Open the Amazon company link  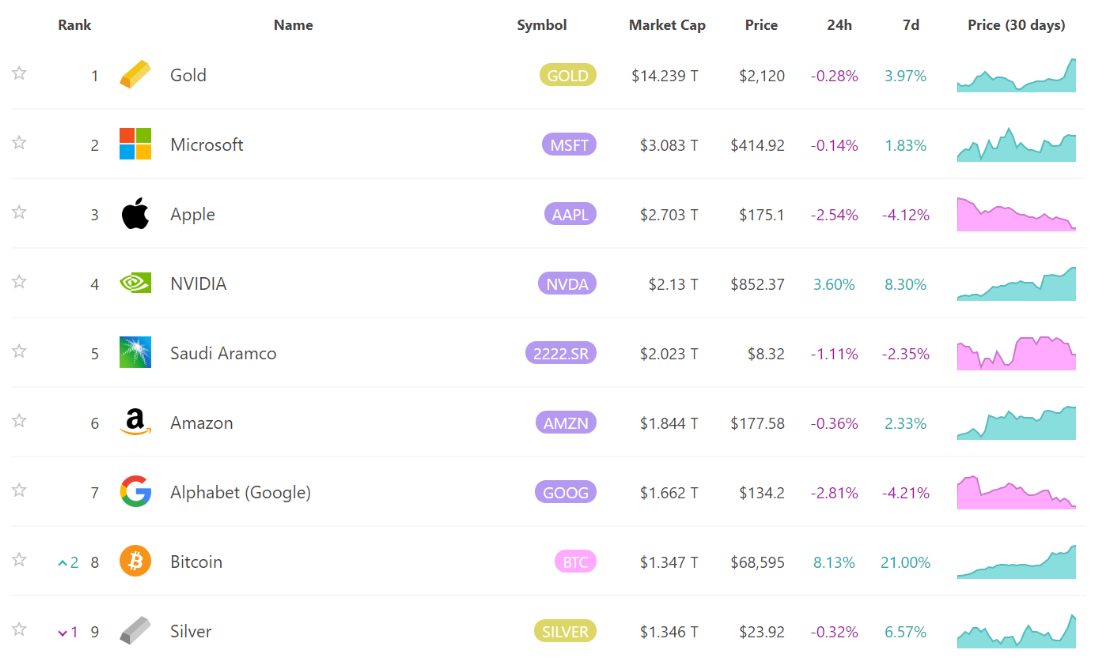pos(201,423)
